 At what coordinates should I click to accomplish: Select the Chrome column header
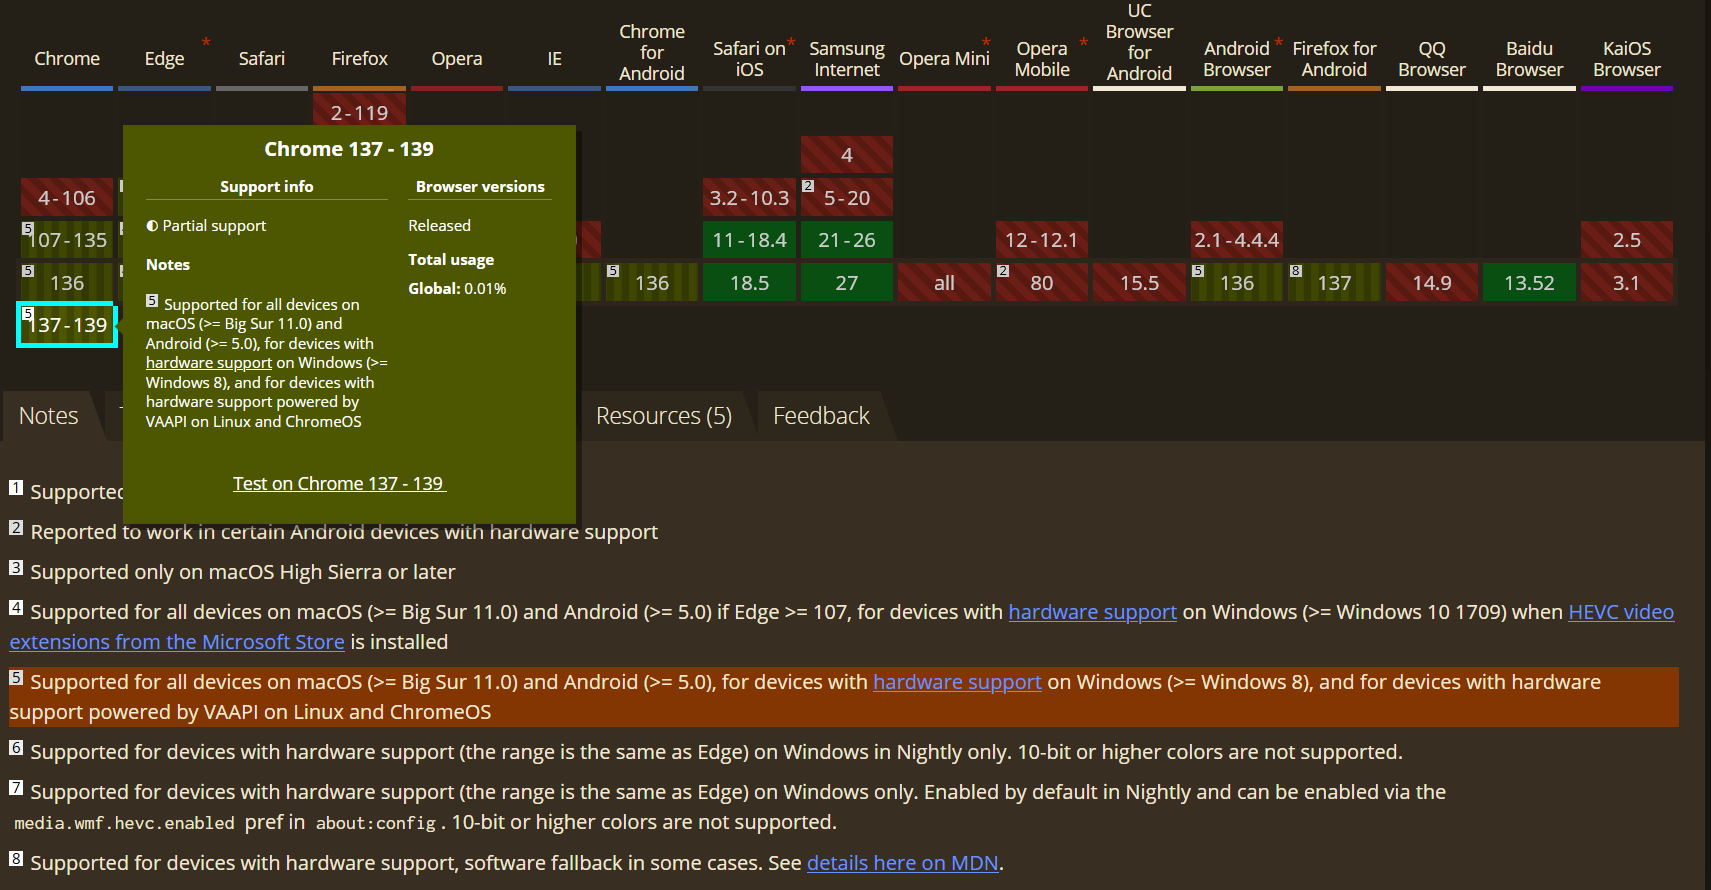(x=67, y=59)
